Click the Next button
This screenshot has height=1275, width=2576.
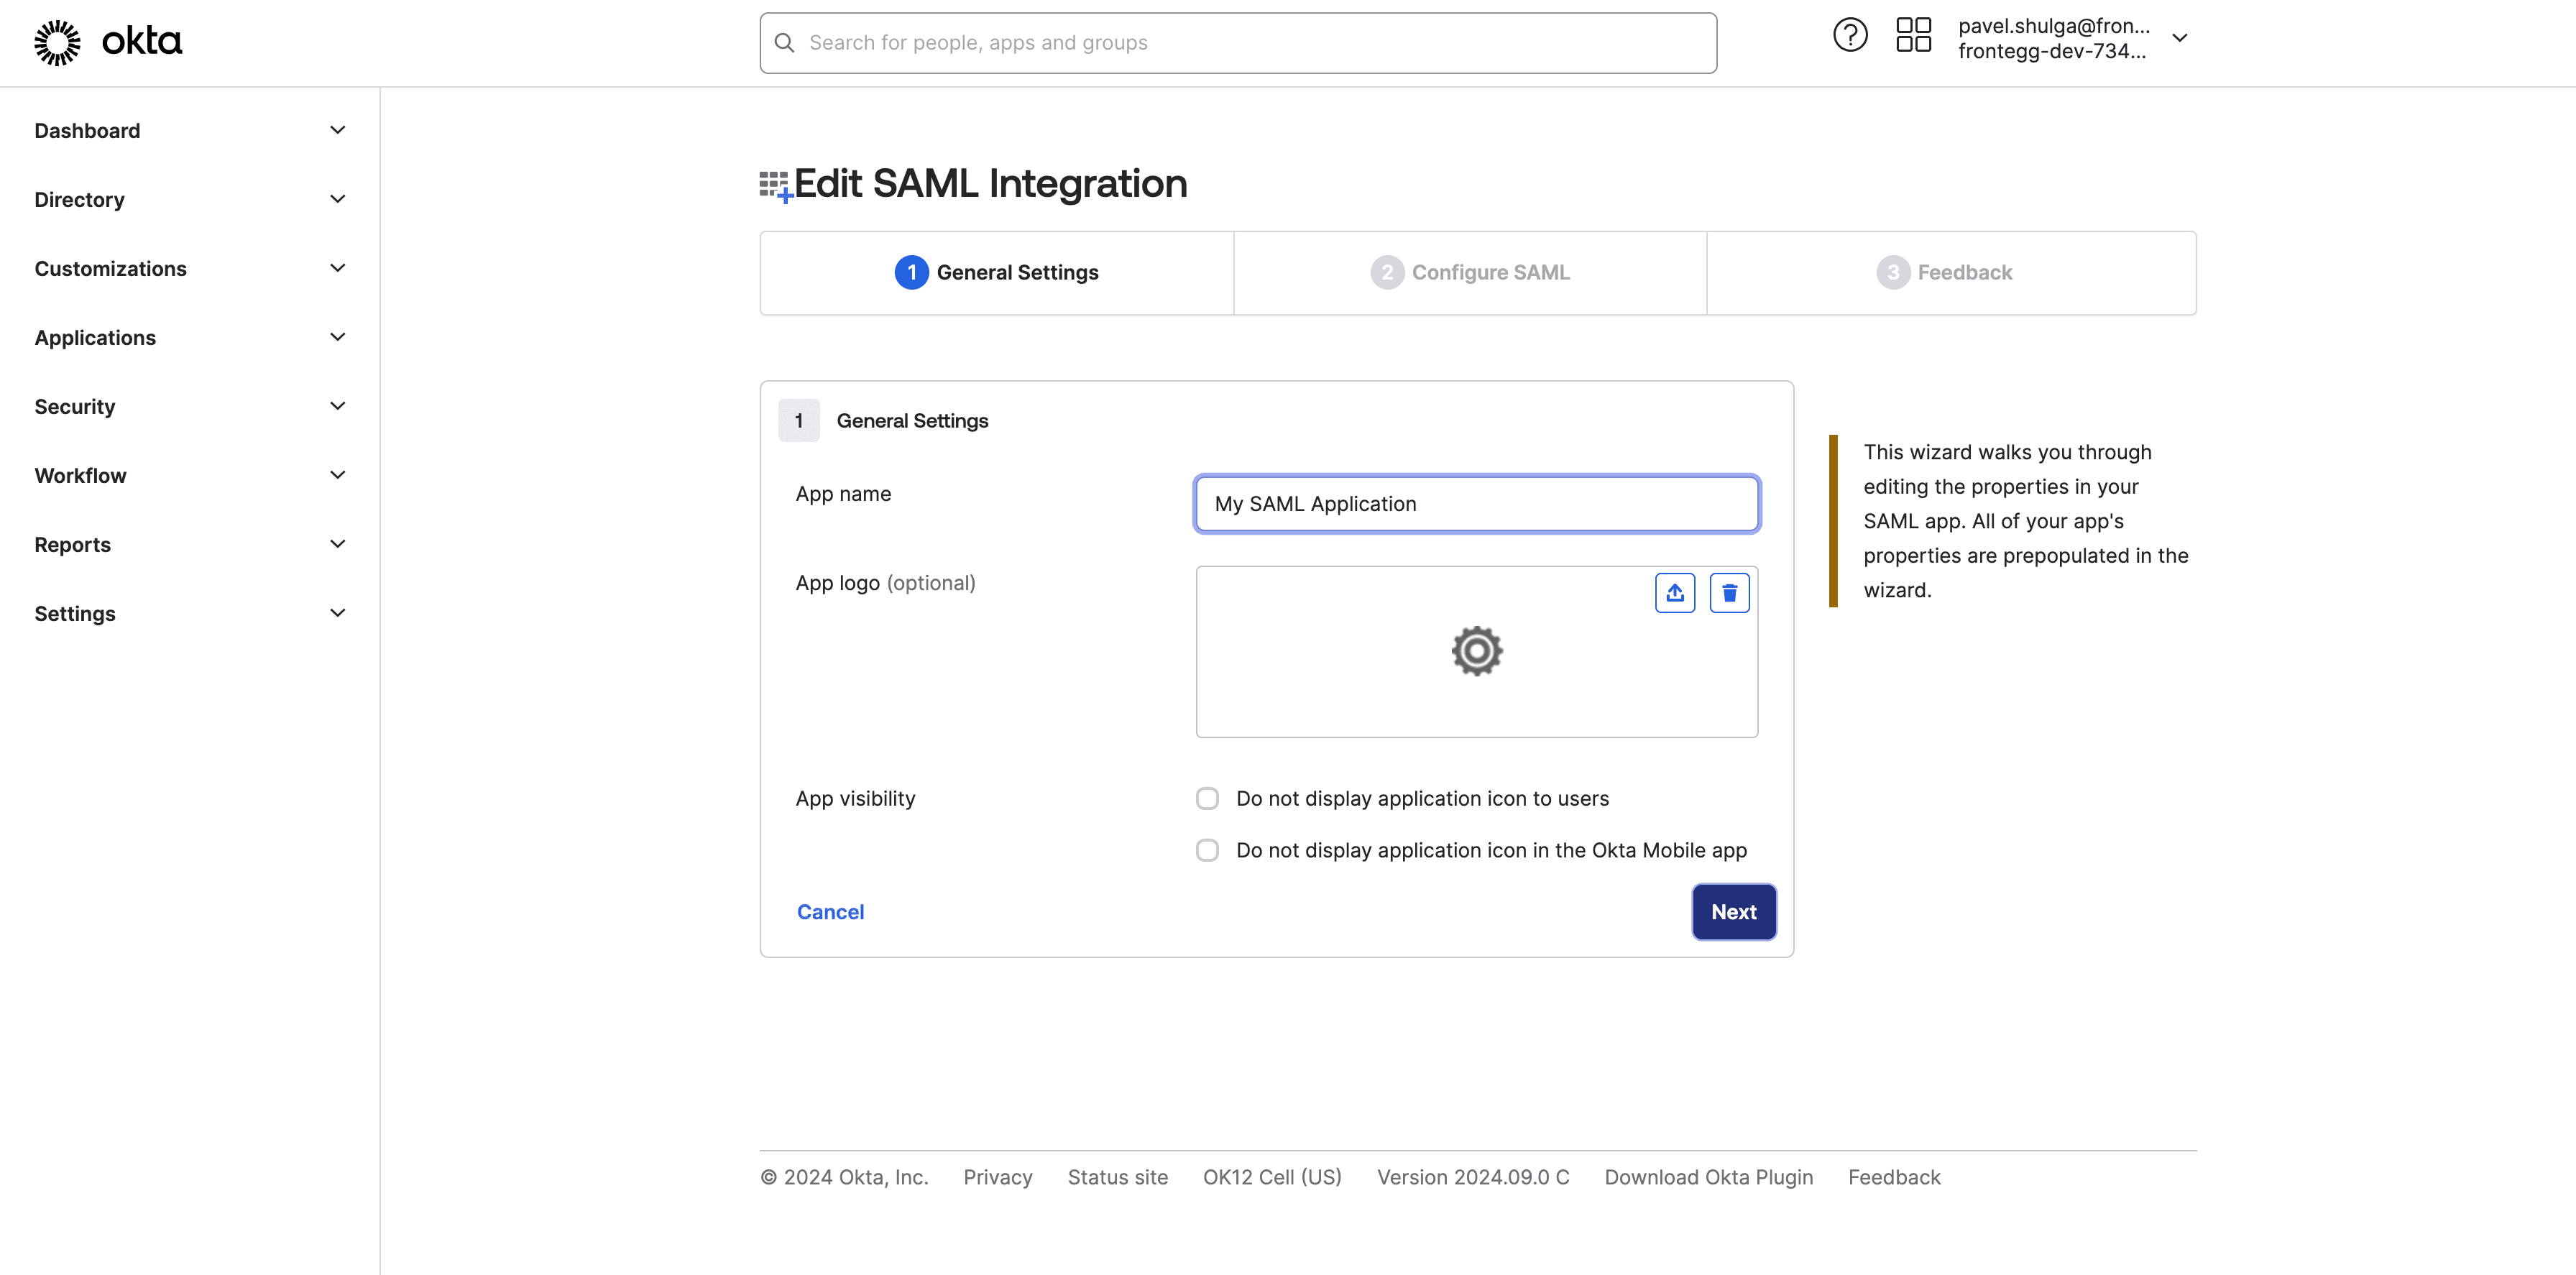1733,912
